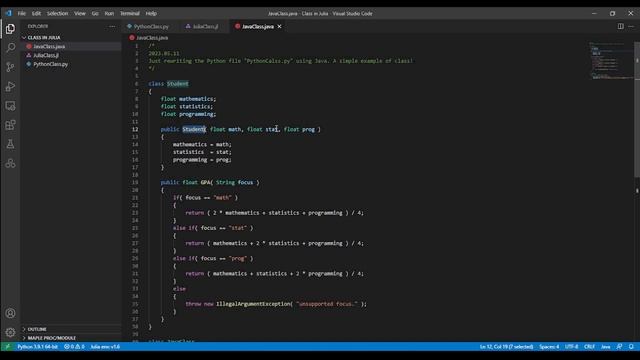
Task: Click remote window indicator in status bar
Action: (7, 347)
